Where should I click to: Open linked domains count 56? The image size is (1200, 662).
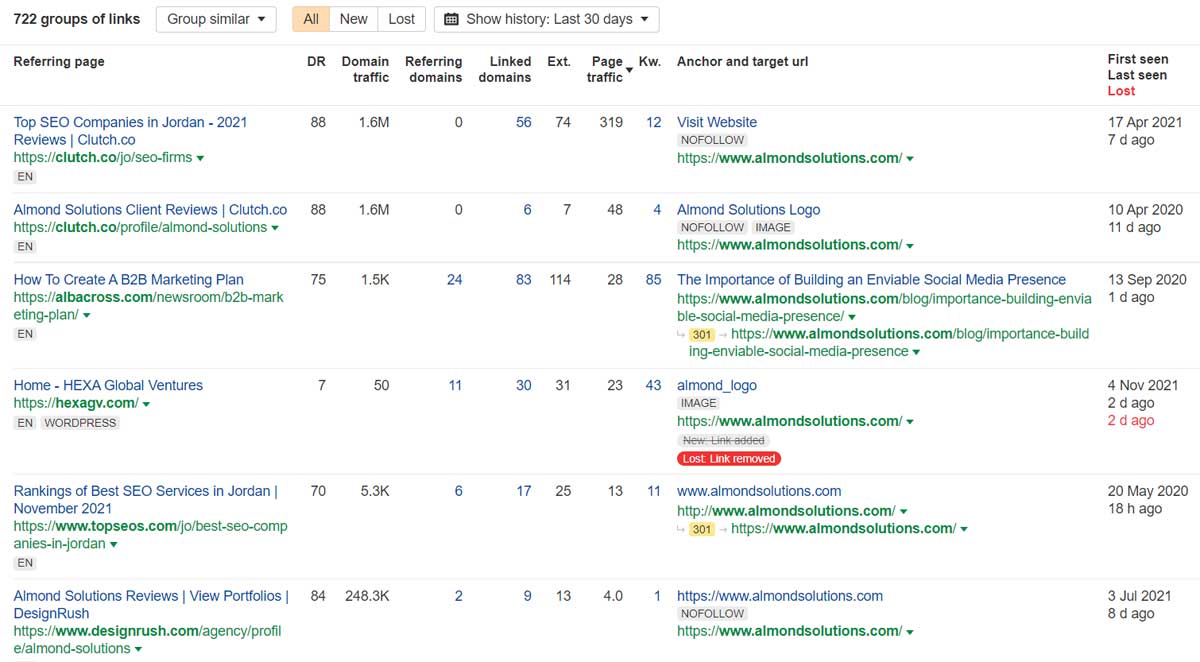click(523, 122)
